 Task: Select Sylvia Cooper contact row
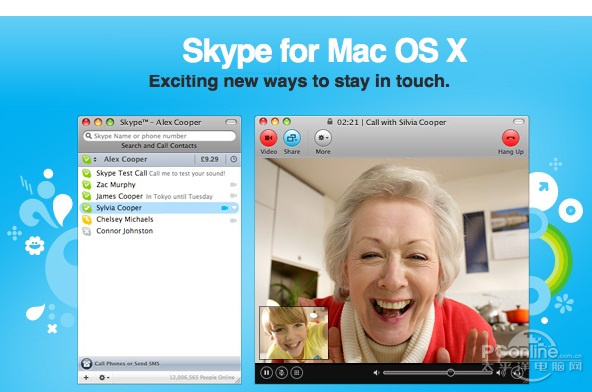click(159, 208)
